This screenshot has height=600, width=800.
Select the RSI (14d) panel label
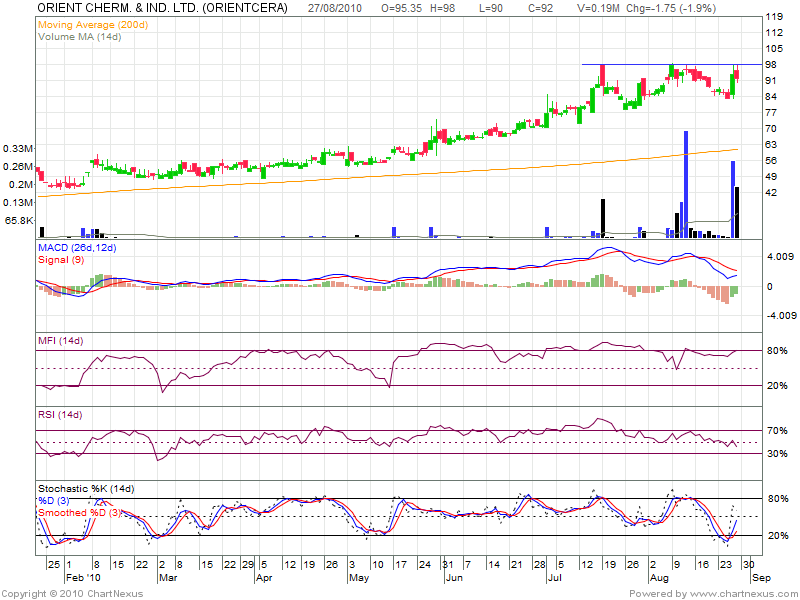(x=59, y=415)
